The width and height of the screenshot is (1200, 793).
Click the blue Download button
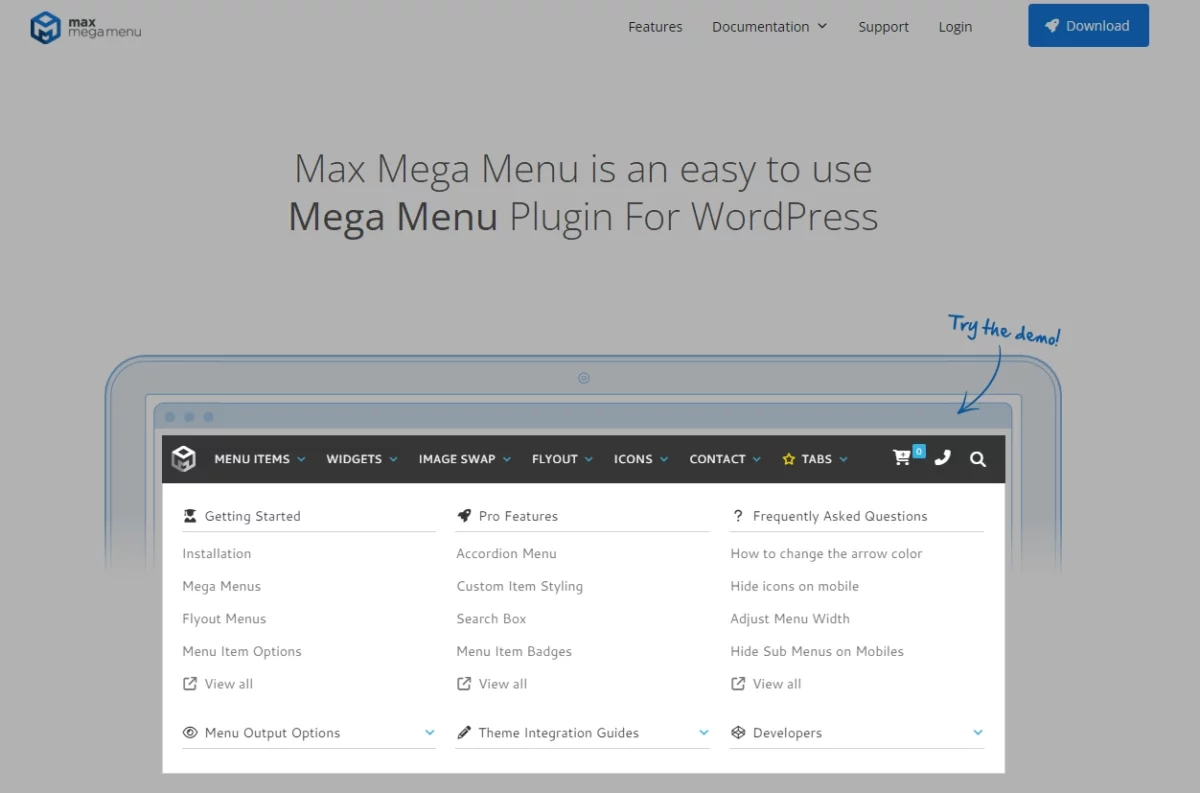tap(1088, 26)
